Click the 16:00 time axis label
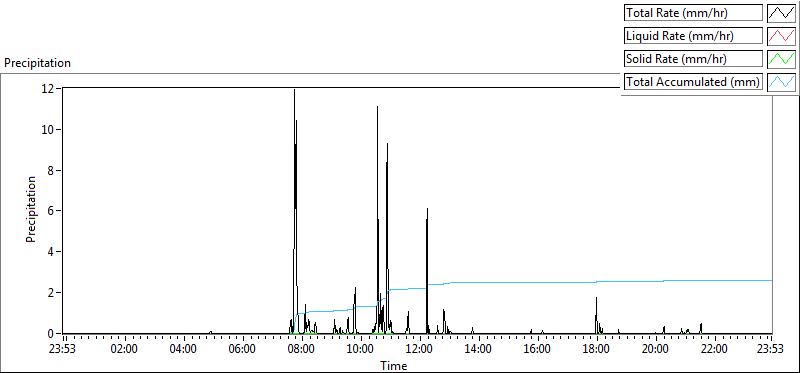 [x=537, y=350]
